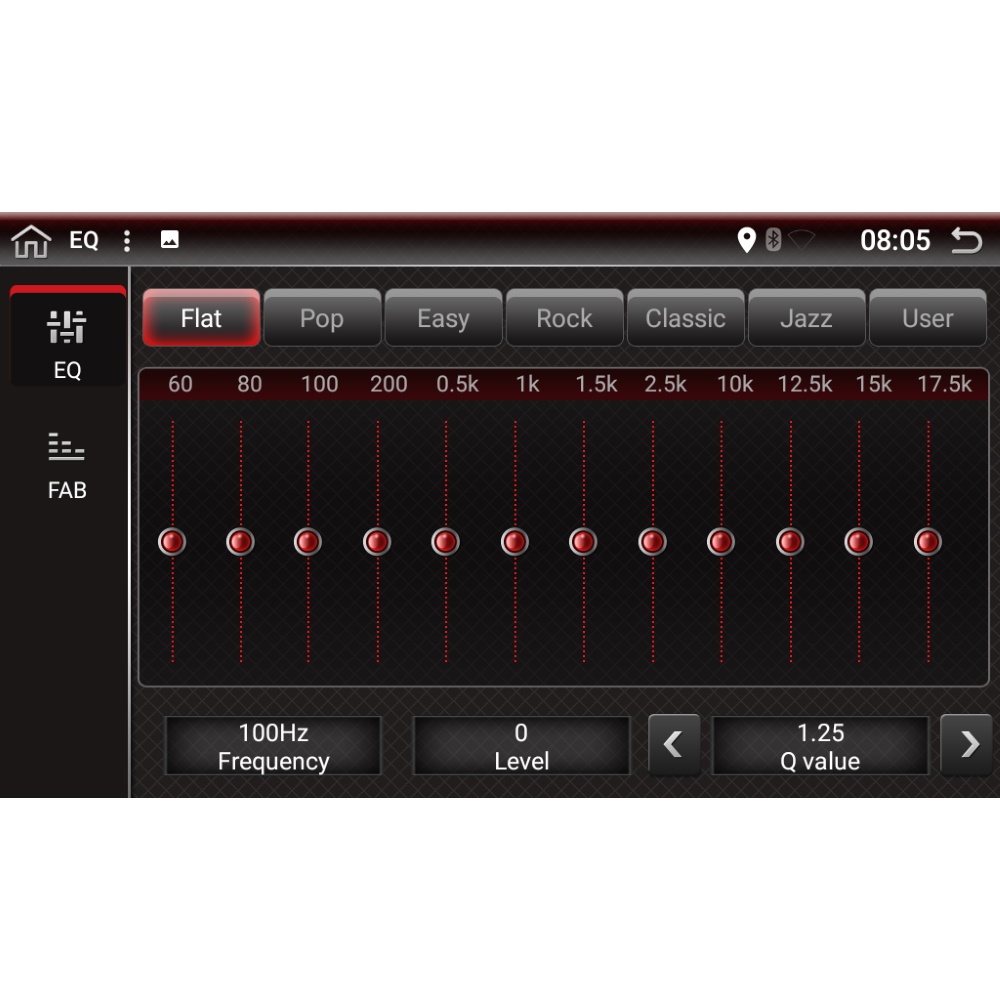Increase Q value with right chevron
This screenshot has height=1000, width=1000.
point(967,745)
